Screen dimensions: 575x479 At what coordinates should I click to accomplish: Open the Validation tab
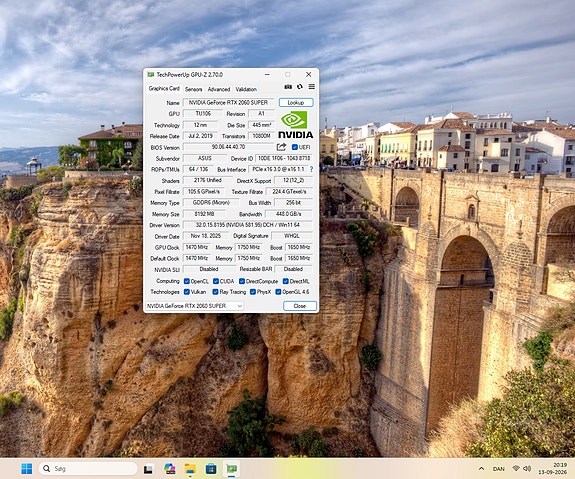[x=246, y=89]
